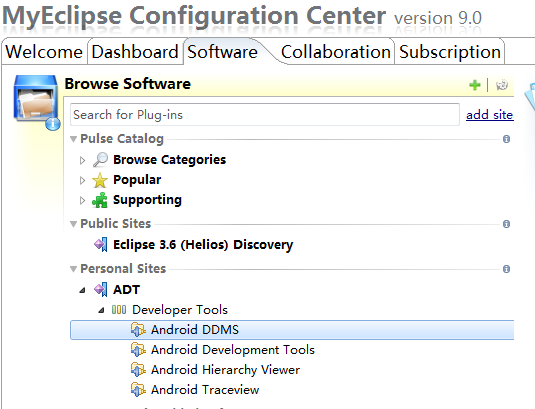Click the Supporting puzzle piece icon
This screenshot has width=535, height=409.
point(100,200)
